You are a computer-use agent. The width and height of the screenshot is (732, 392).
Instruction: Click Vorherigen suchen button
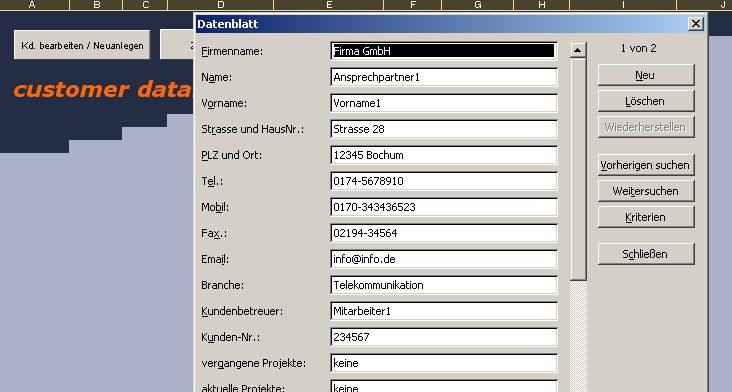coord(646,165)
